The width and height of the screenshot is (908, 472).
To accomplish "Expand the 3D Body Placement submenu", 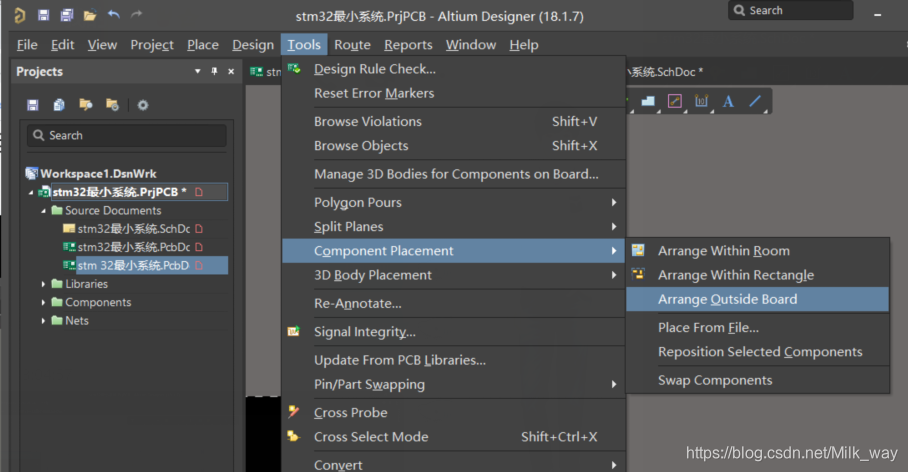I will click(453, 275).
